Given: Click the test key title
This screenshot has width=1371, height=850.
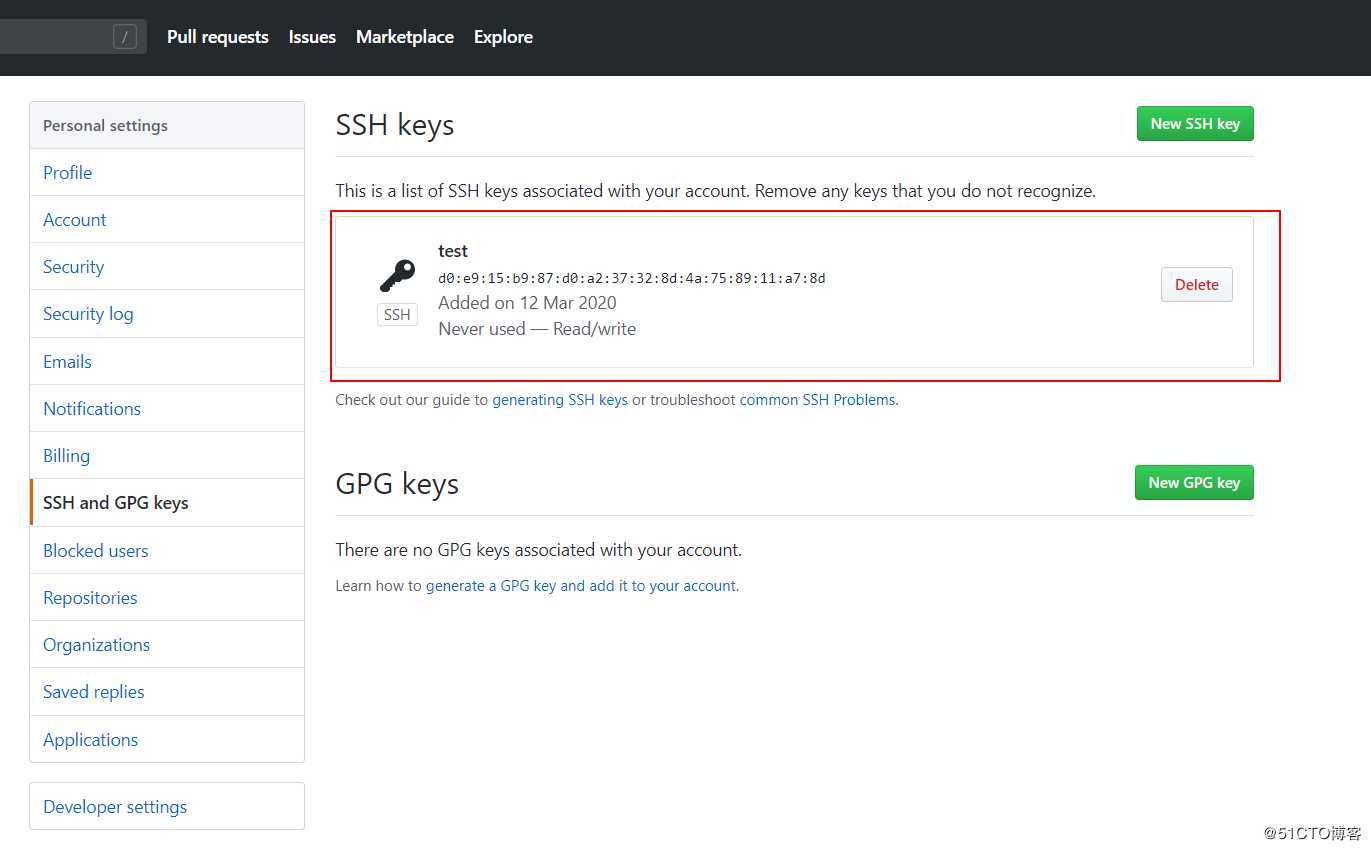Looking at the screenshot, I should (x=453, y=251).
